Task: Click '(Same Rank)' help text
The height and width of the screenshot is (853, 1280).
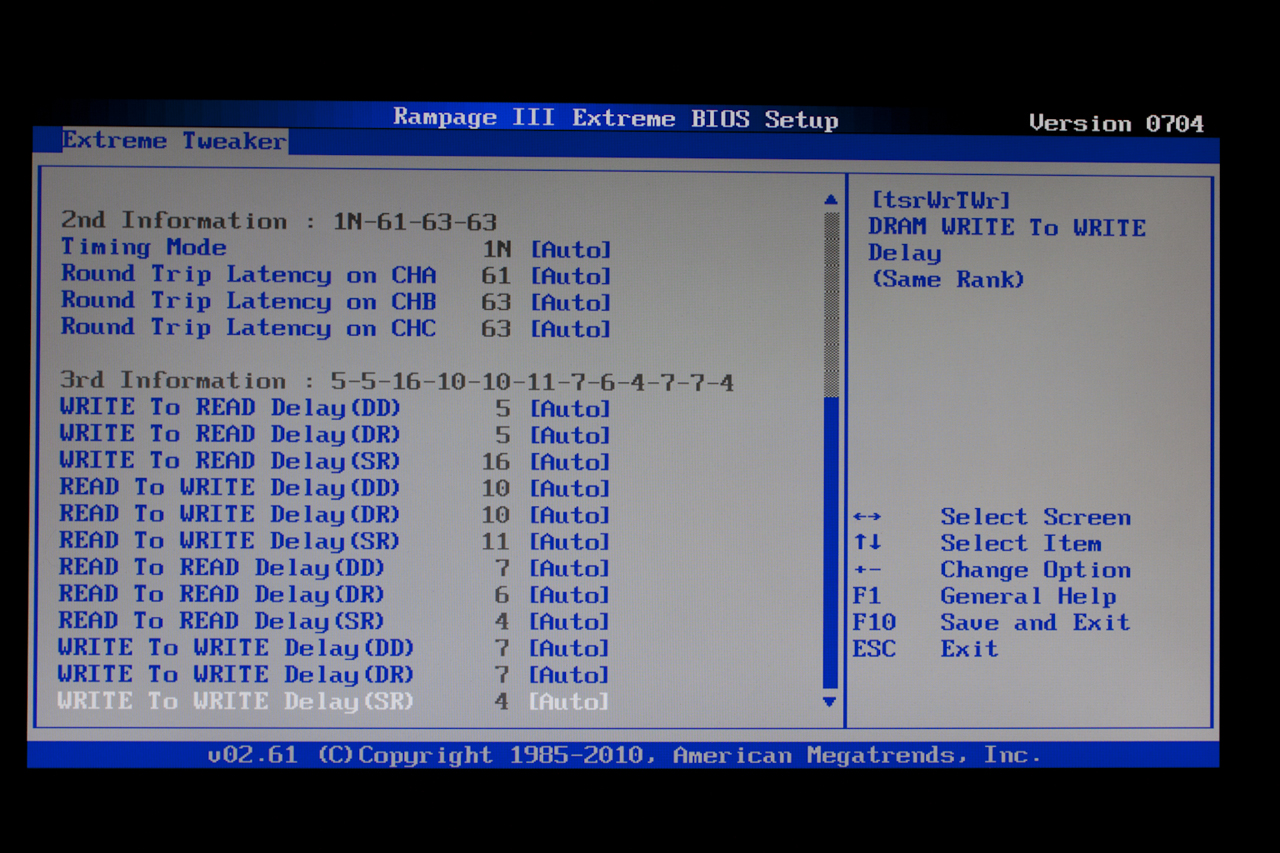Action: tap(948, 280)
